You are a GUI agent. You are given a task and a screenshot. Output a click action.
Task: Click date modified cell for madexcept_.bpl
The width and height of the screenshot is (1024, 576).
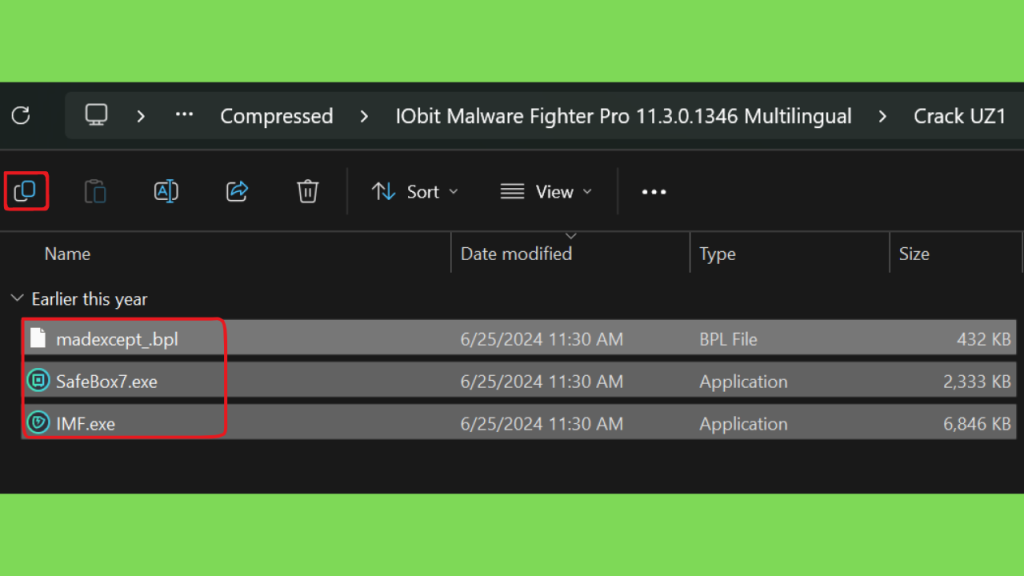click(x=541, y=339)
